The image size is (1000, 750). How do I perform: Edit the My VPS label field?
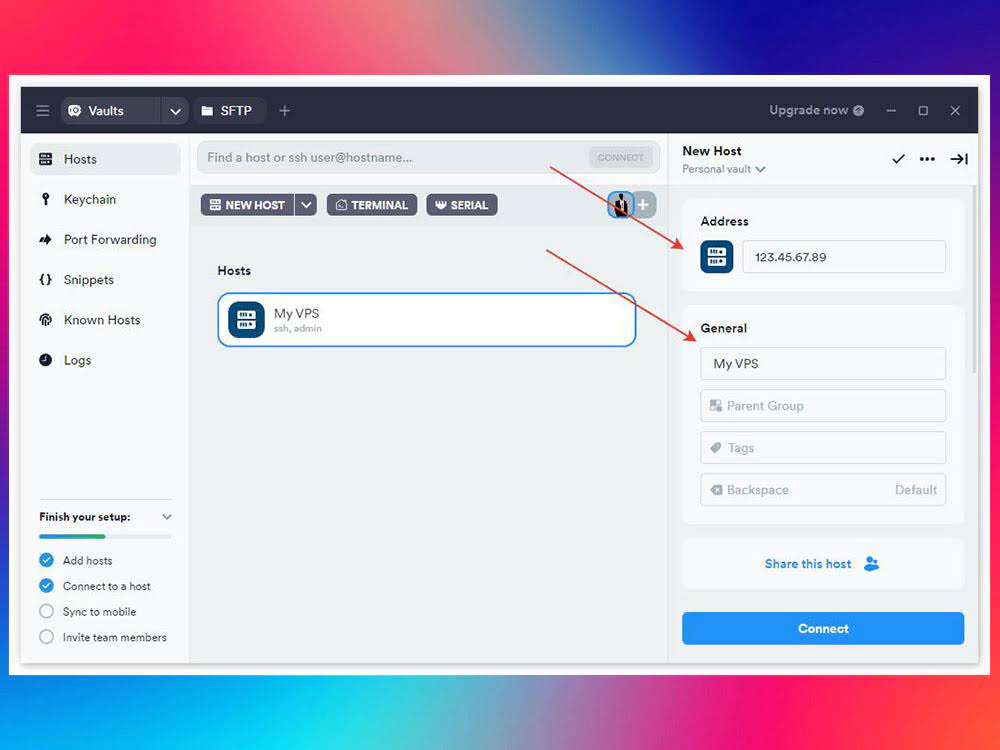tap(823, 364)
